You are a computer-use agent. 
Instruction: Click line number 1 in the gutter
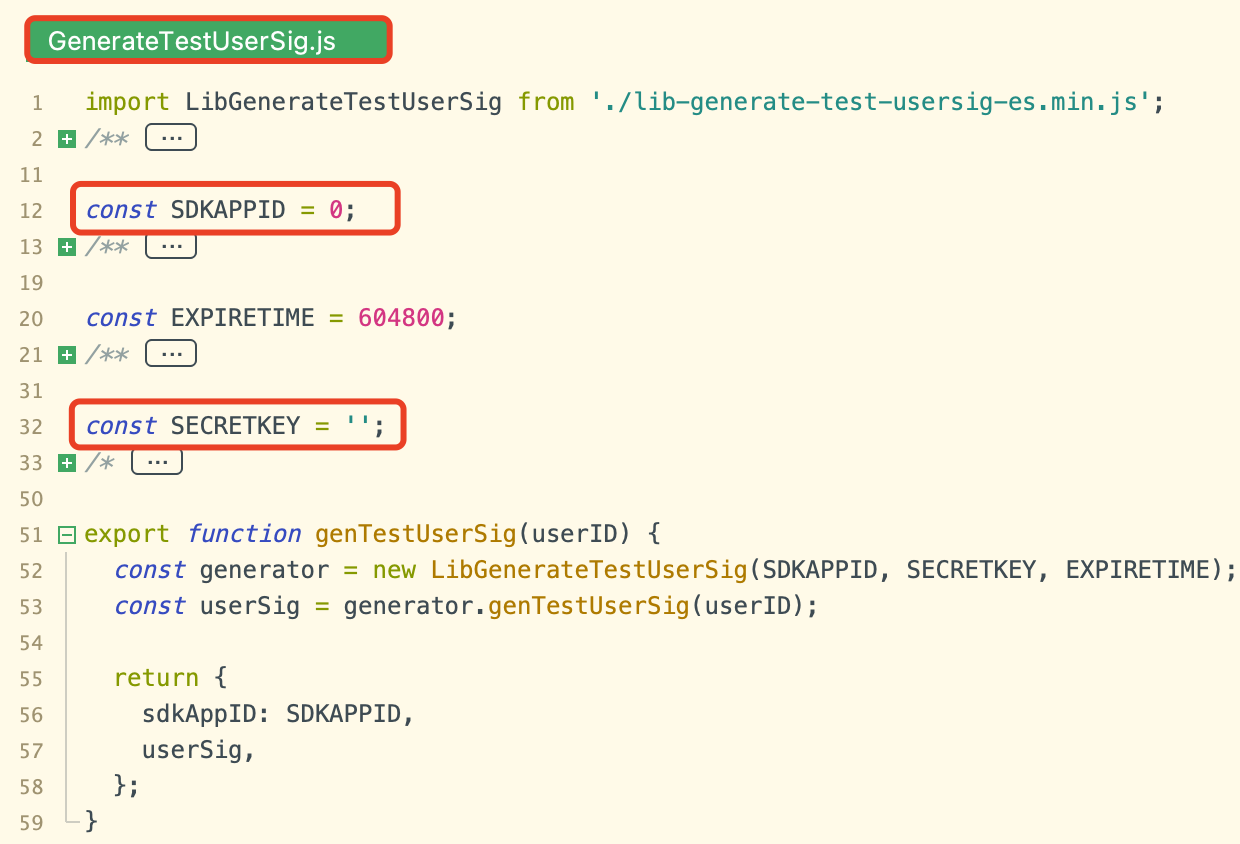pos(37,103)
